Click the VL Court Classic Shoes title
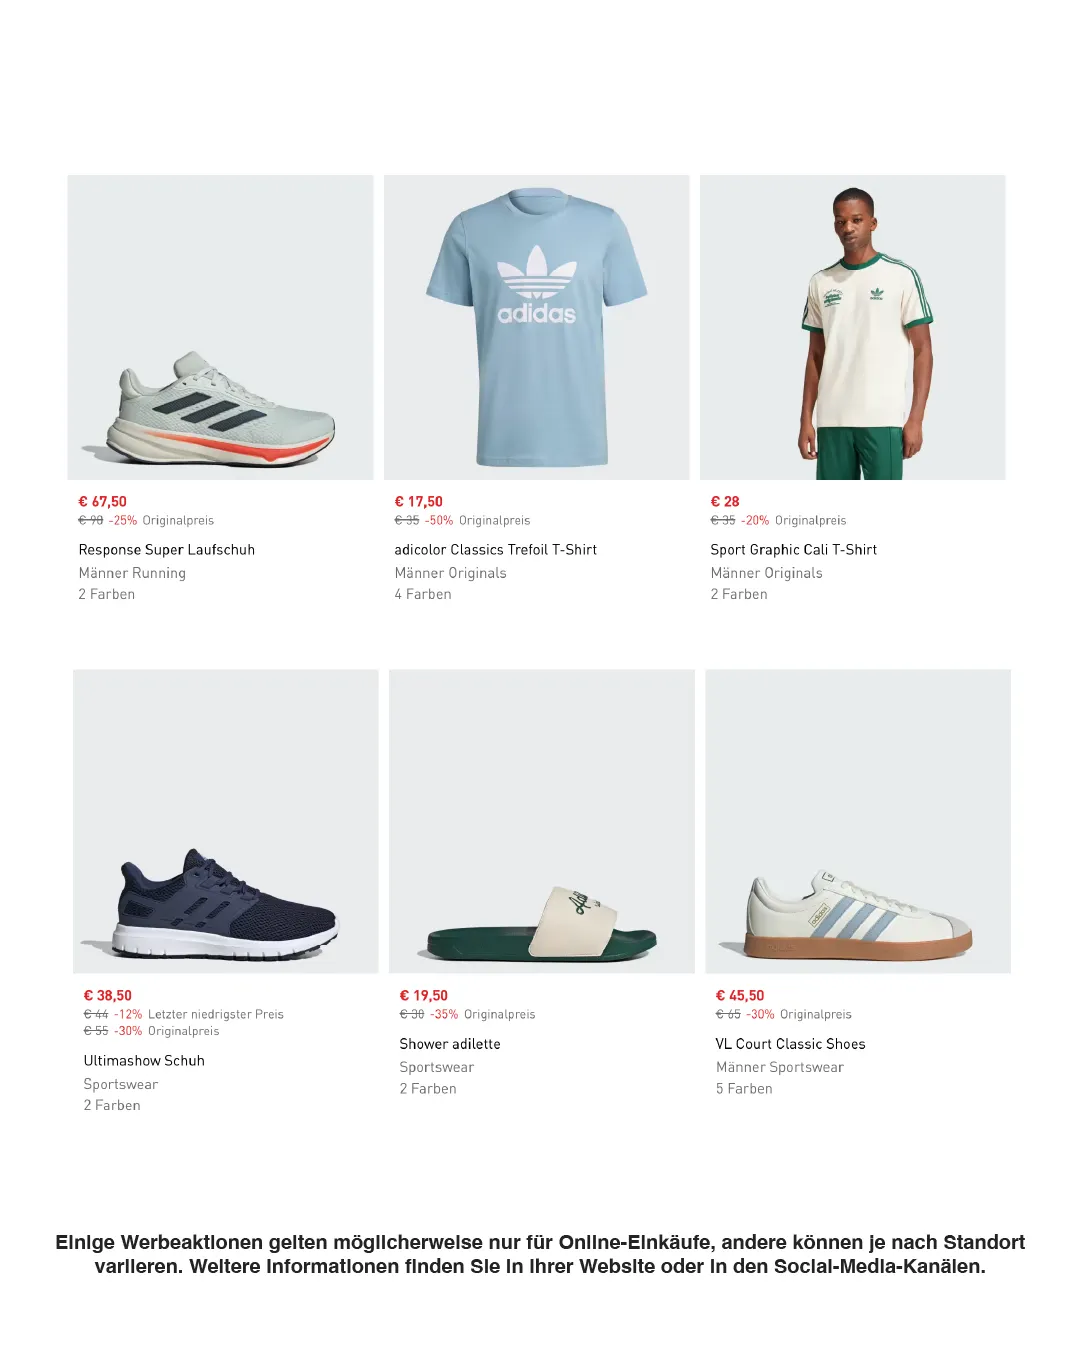The image size is (1081, 1351). [x=791, y=1044]
